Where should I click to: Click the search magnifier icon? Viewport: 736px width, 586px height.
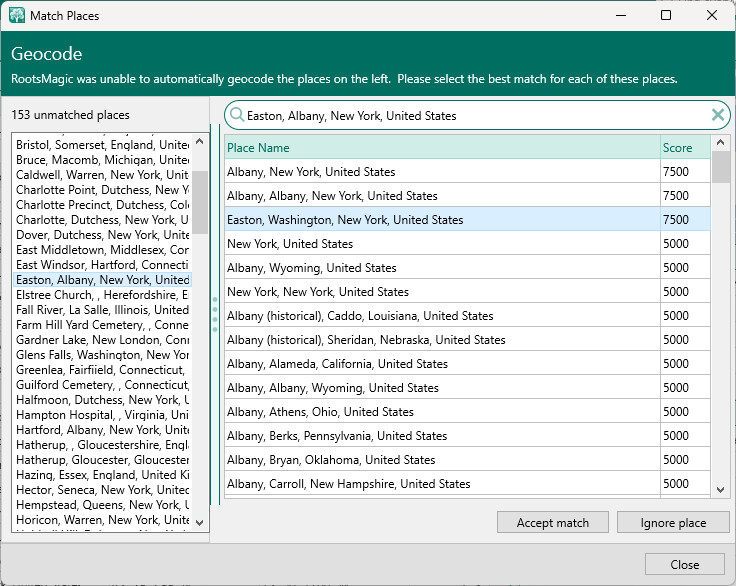pyautogui.click(x=237, y=115)
